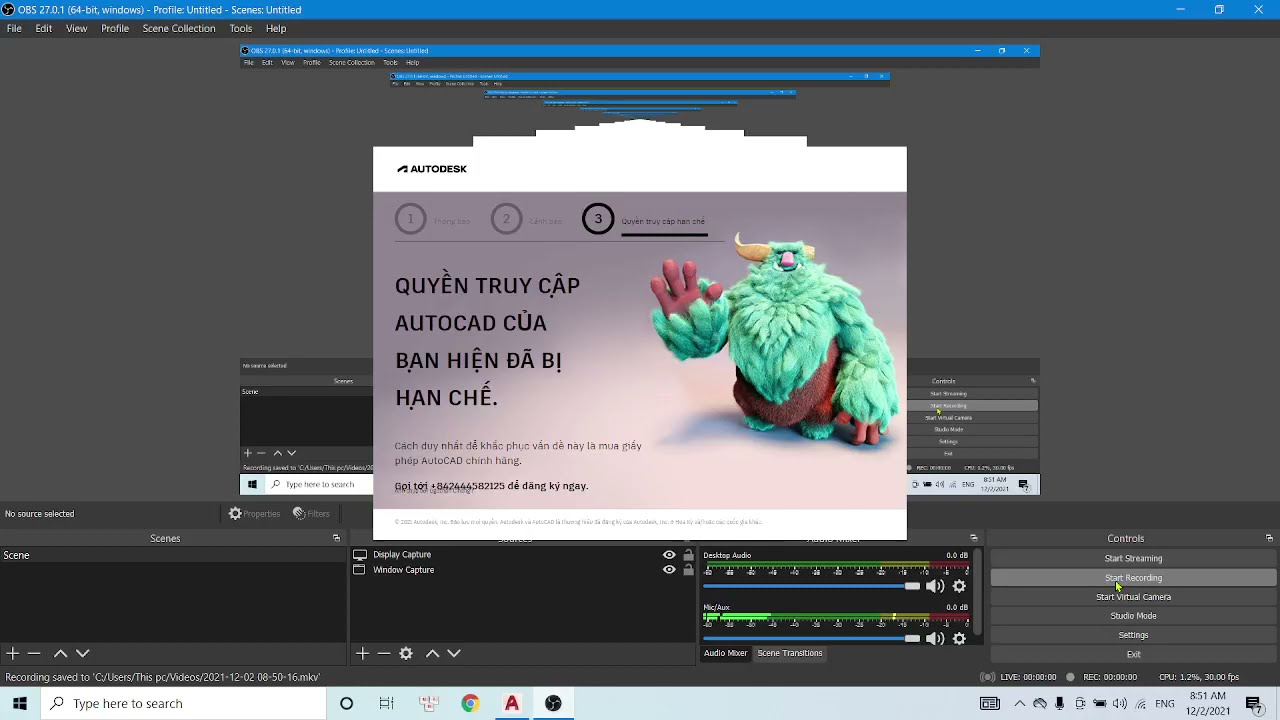Open Settings from Controls panel
This screenshot has height=720, width=1280.
[x=1133, y=635]
